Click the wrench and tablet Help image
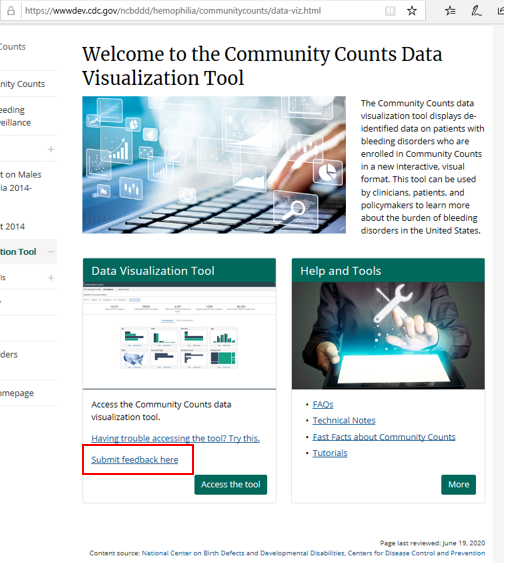Image resolution: width=507 pixels, height=563 pixels. (388, 335)
